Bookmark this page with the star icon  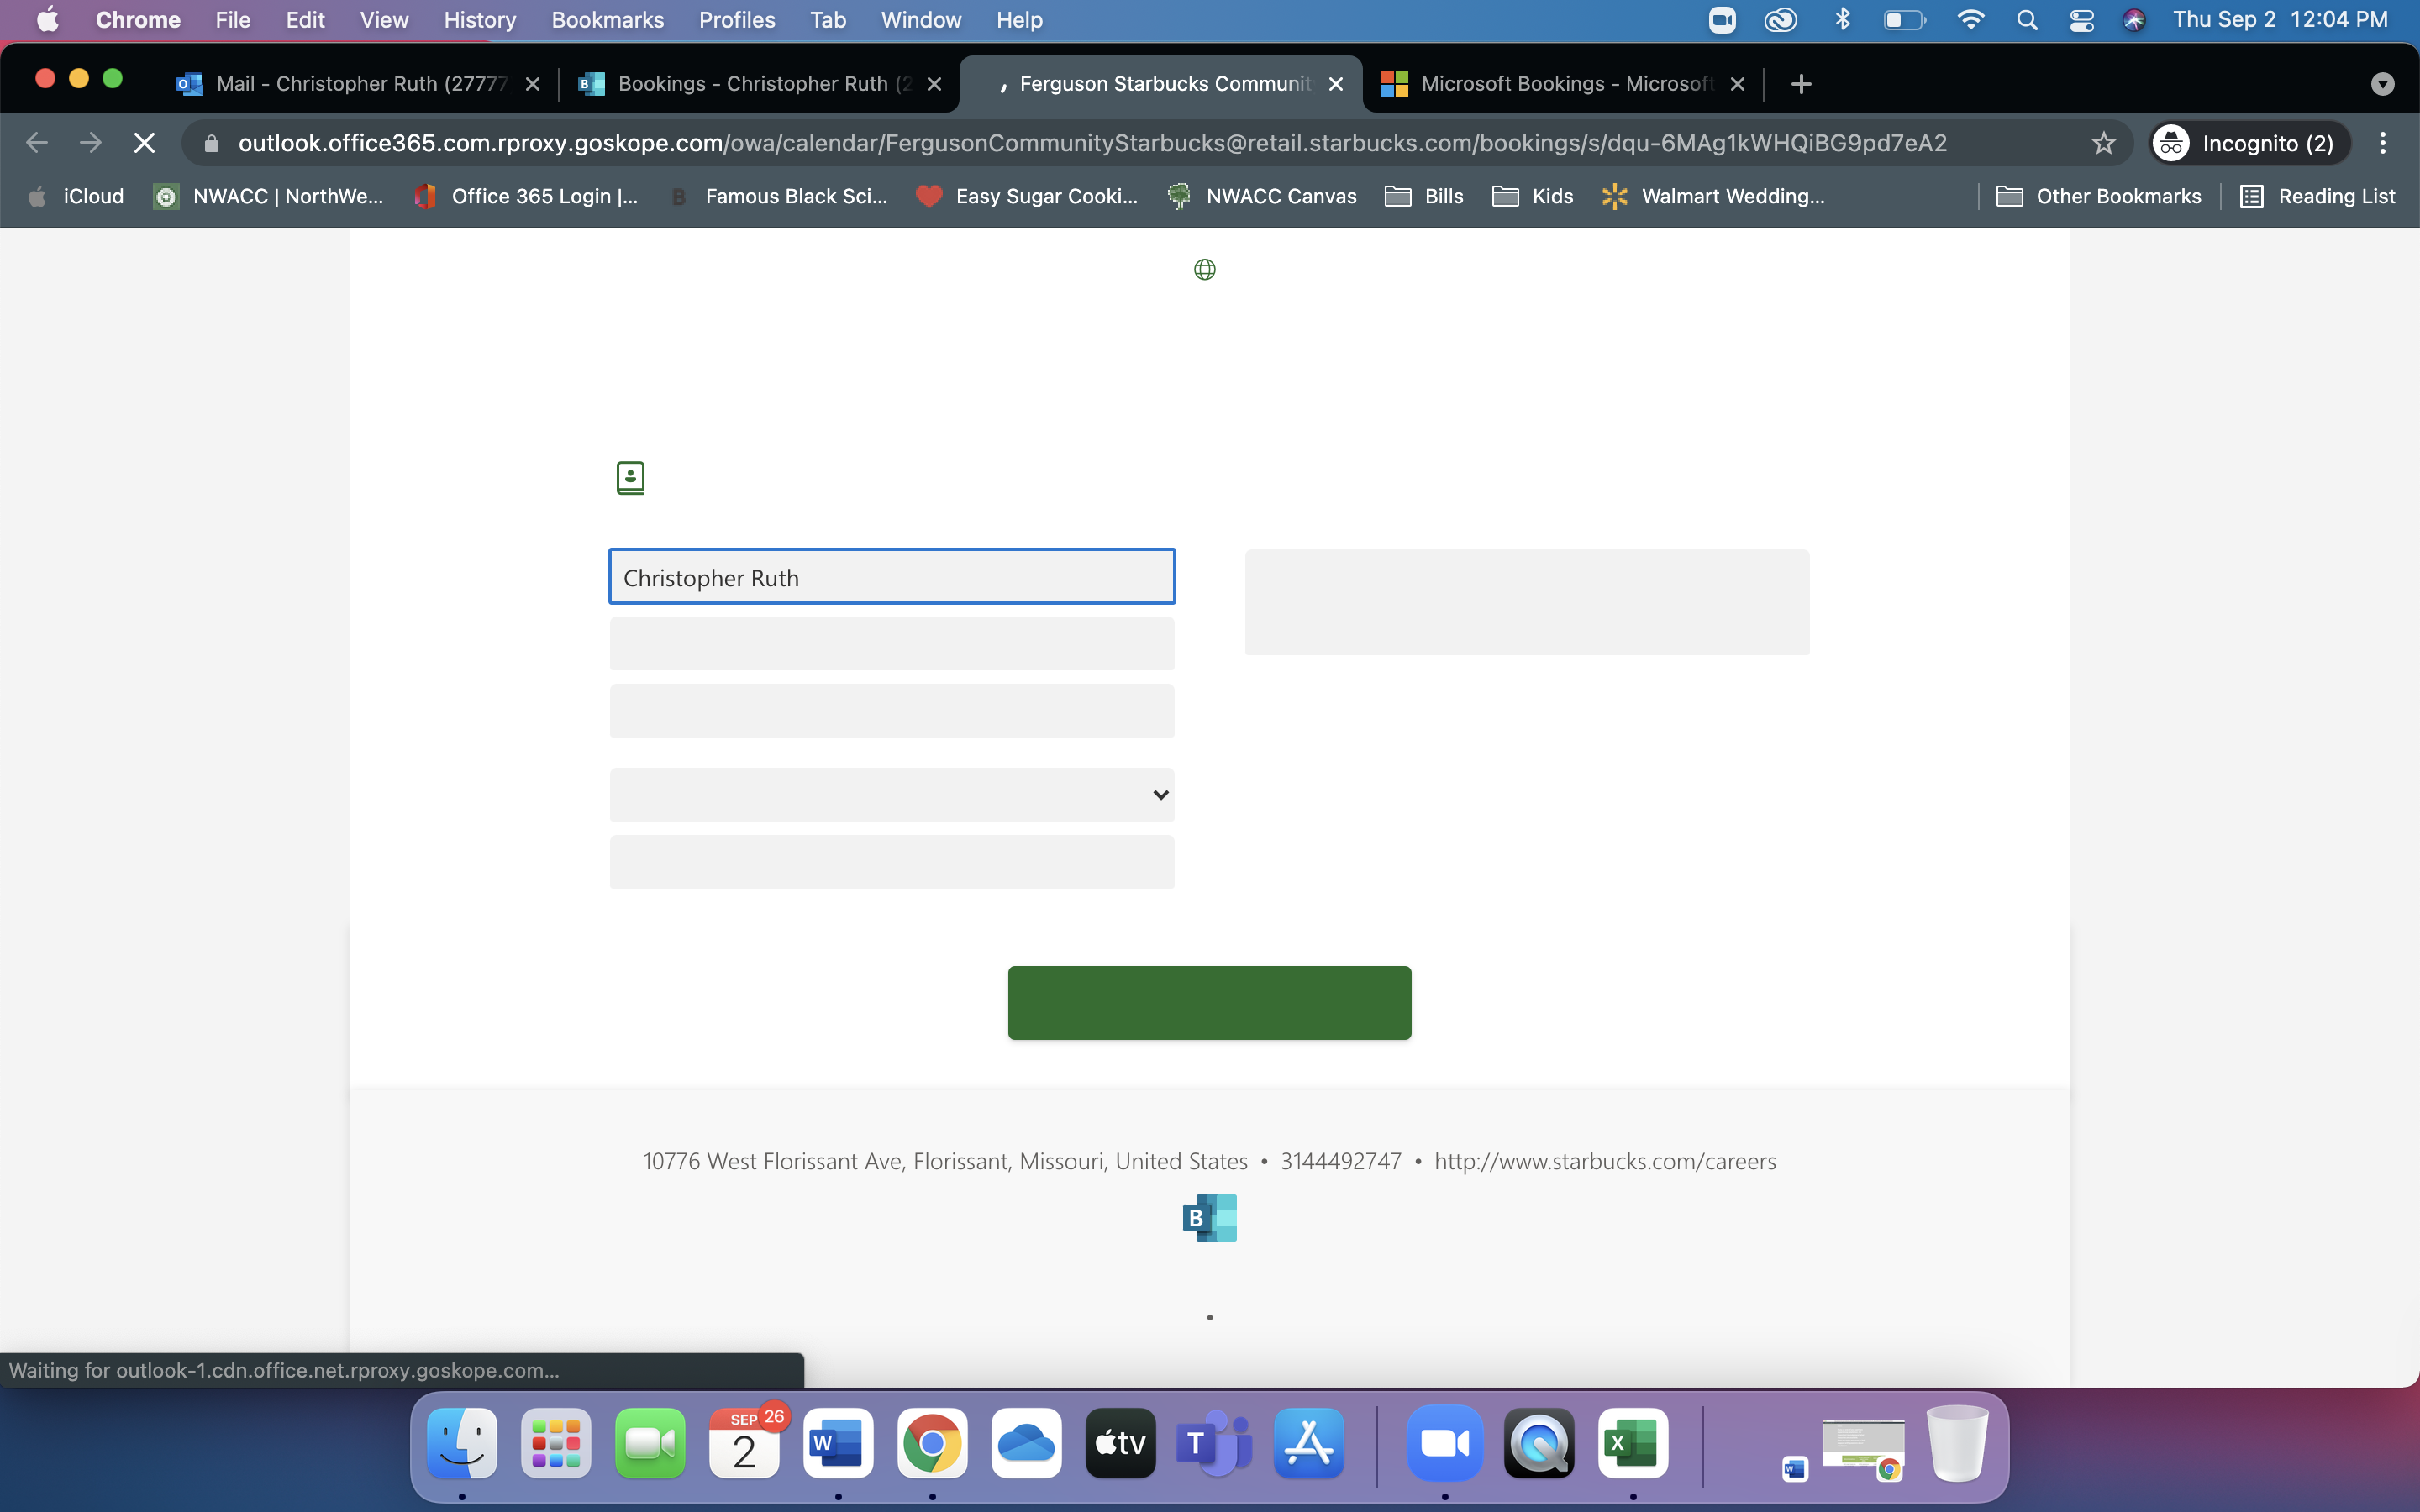point(2104,143)
